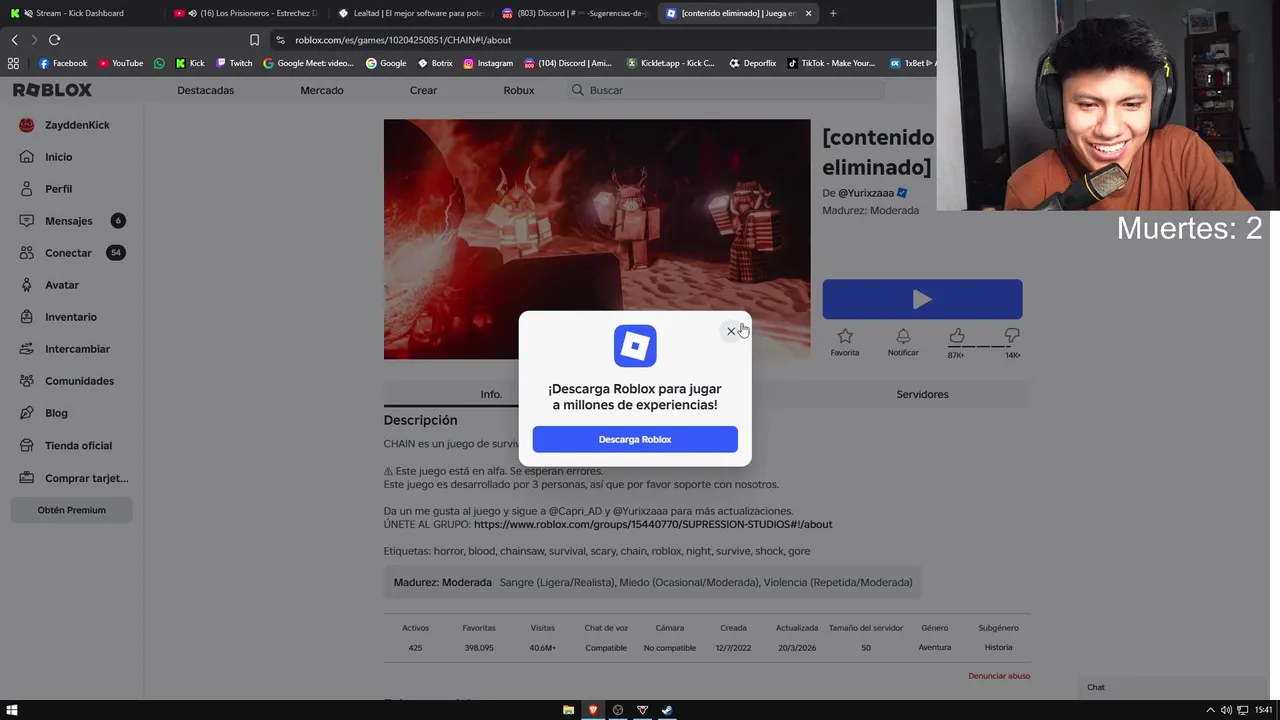This screenshot has width=1280, height=720.
Task: Switch to the Servidores tab
Action: [922, 394]
